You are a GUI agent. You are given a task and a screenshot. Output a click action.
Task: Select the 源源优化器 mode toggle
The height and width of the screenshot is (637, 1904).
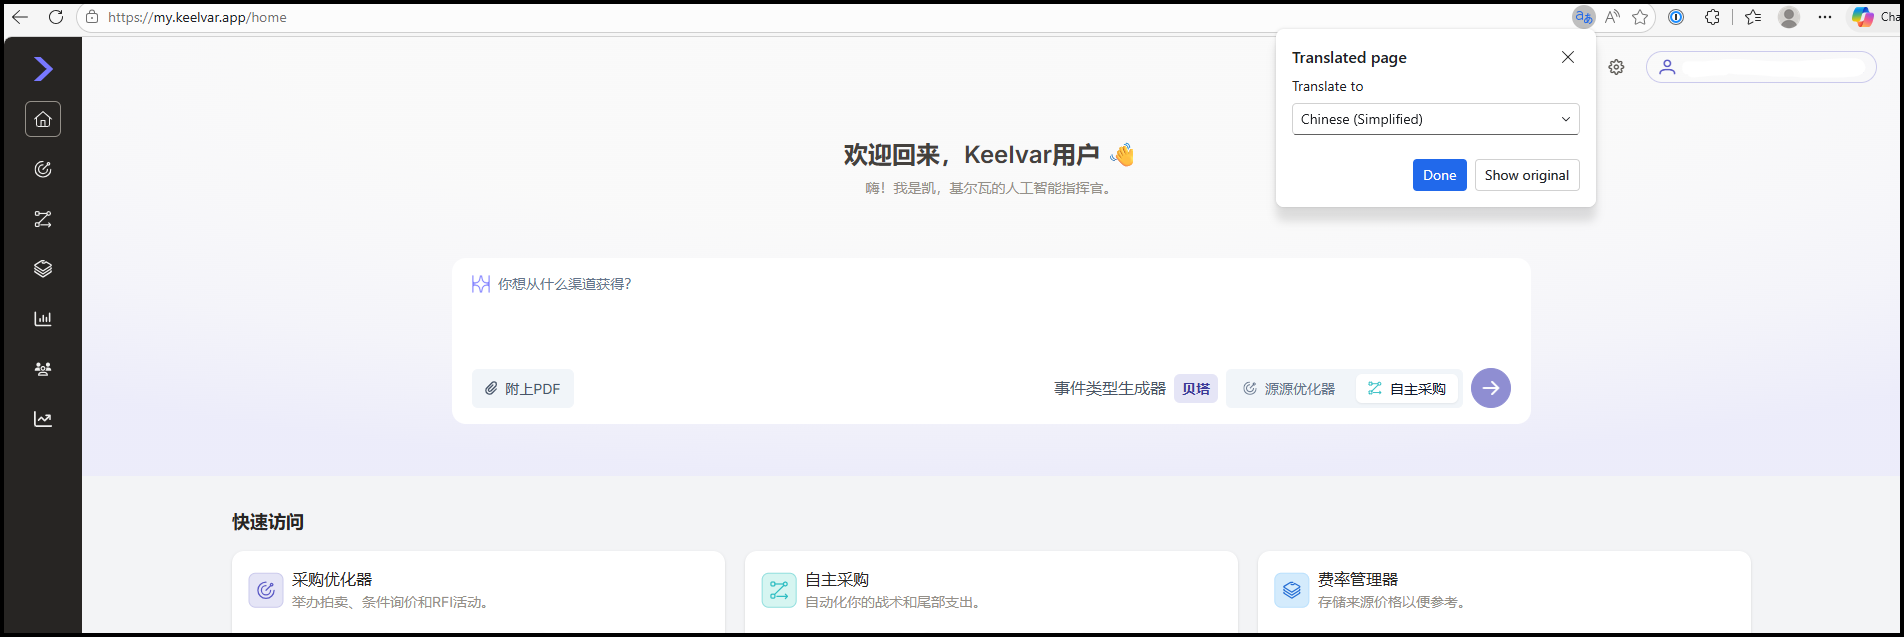[1289, 389]
